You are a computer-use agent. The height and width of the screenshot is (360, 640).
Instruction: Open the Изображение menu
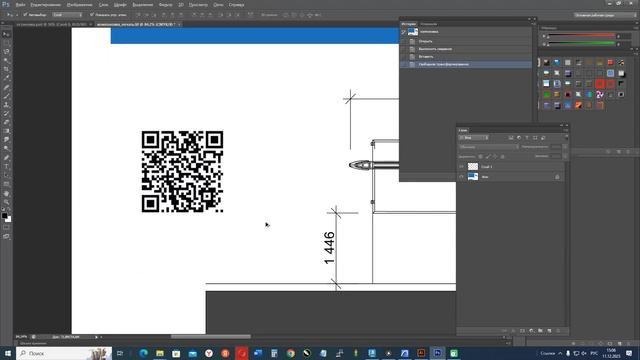click(79, 5)
